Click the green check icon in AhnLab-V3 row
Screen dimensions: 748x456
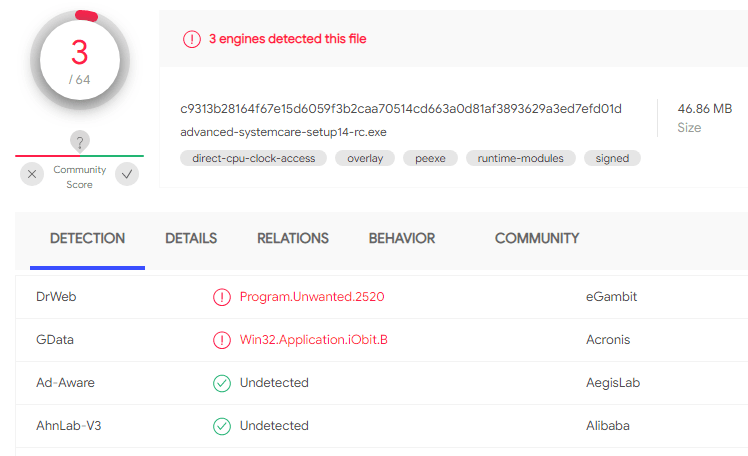[221, 426]
